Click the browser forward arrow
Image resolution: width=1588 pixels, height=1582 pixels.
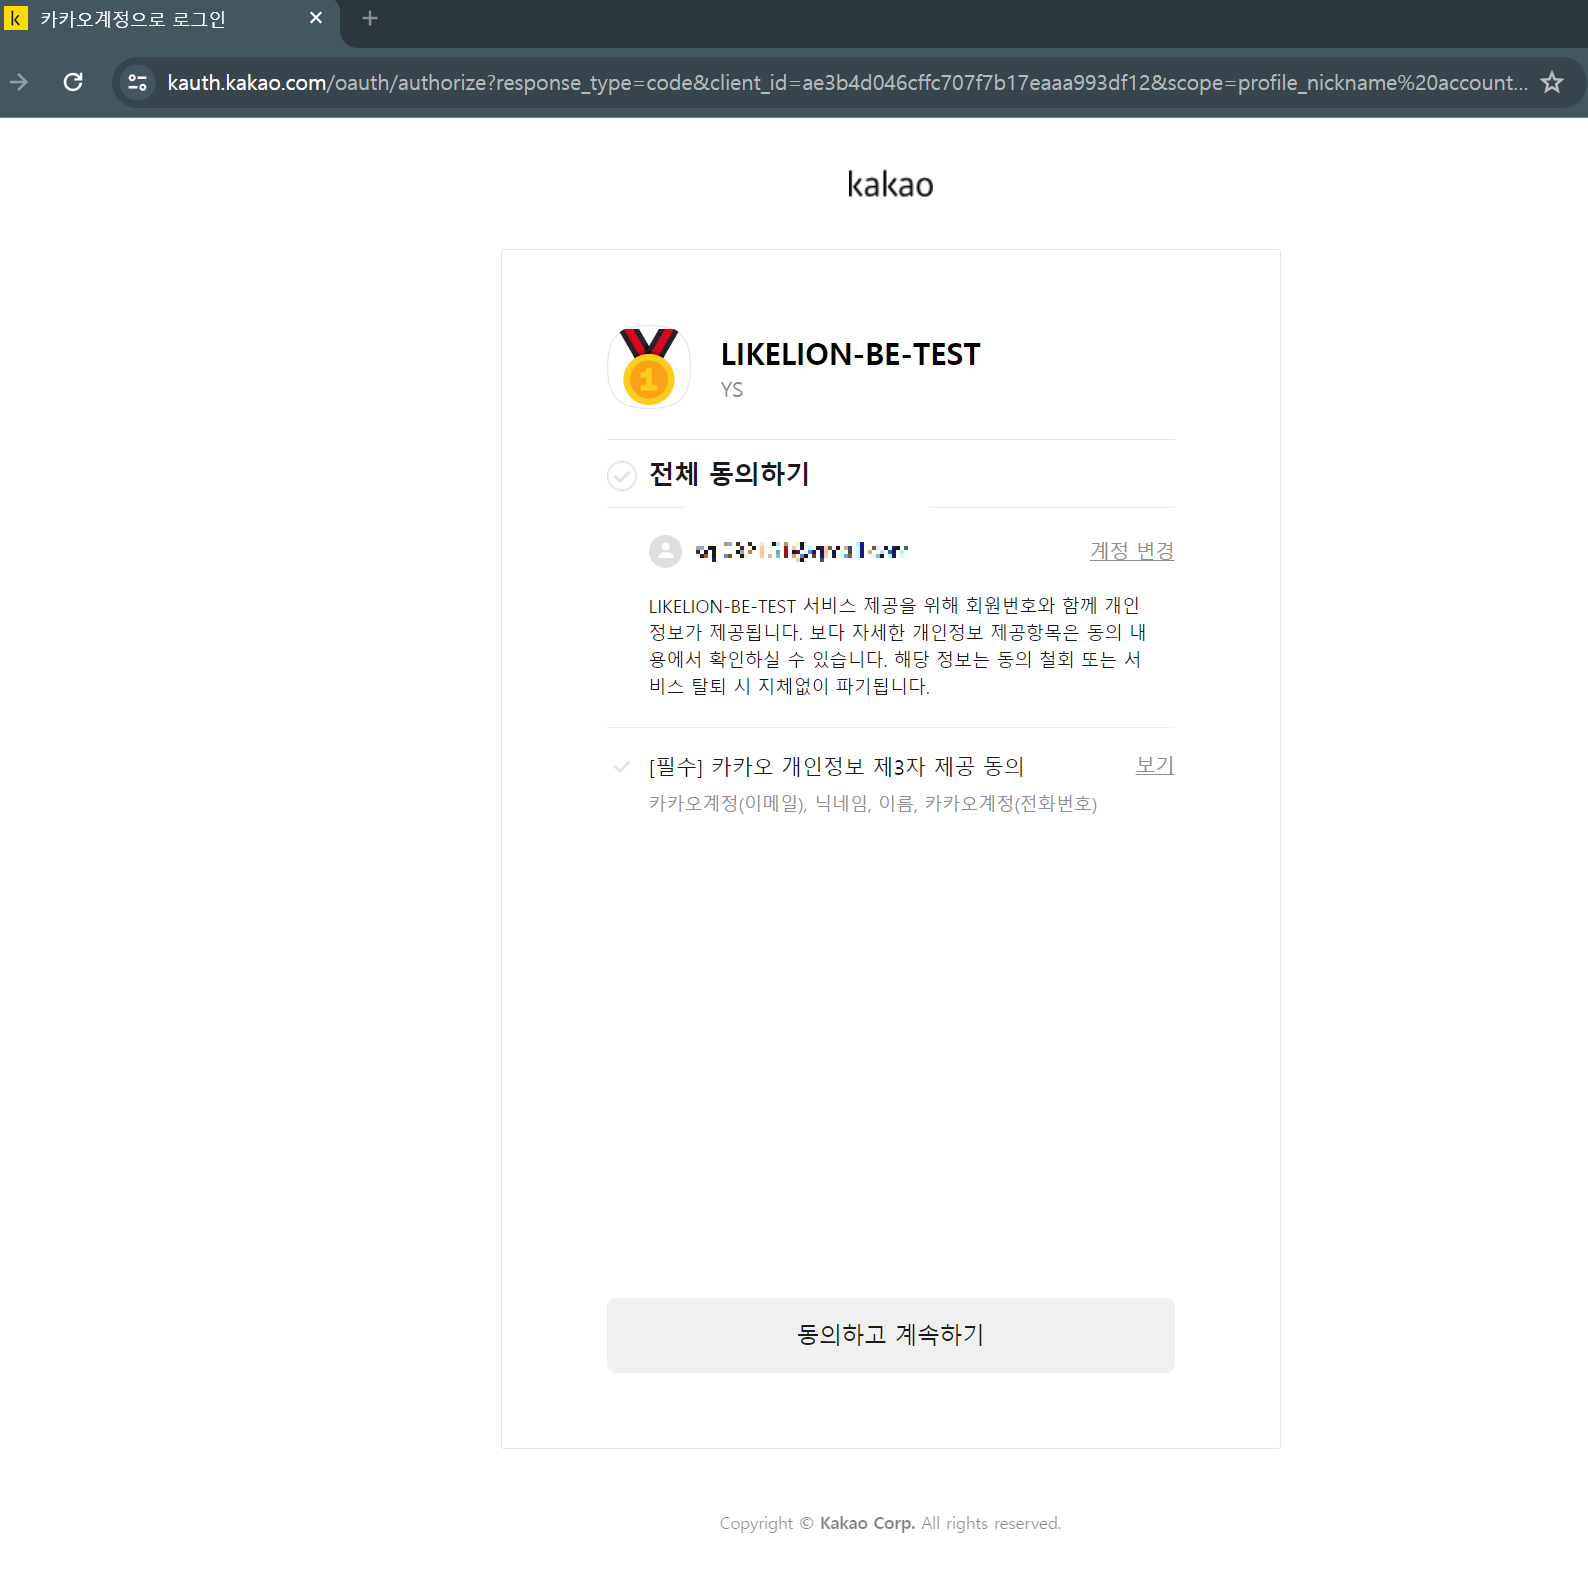(x=19, y=82)
